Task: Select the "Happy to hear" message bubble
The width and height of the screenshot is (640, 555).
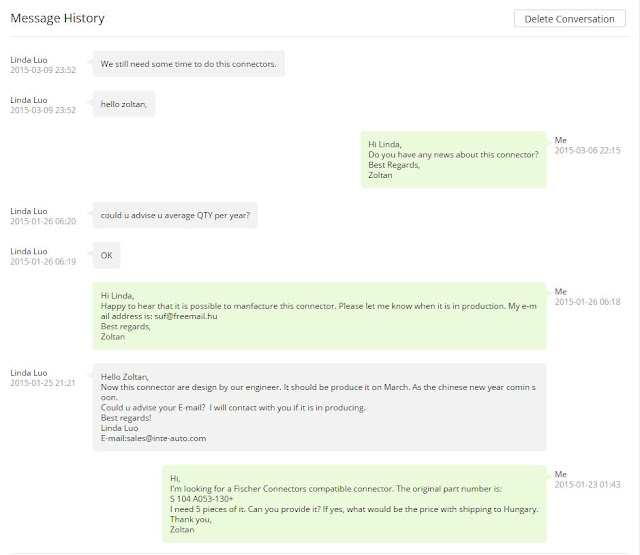Action: click(x=319, y=315)
